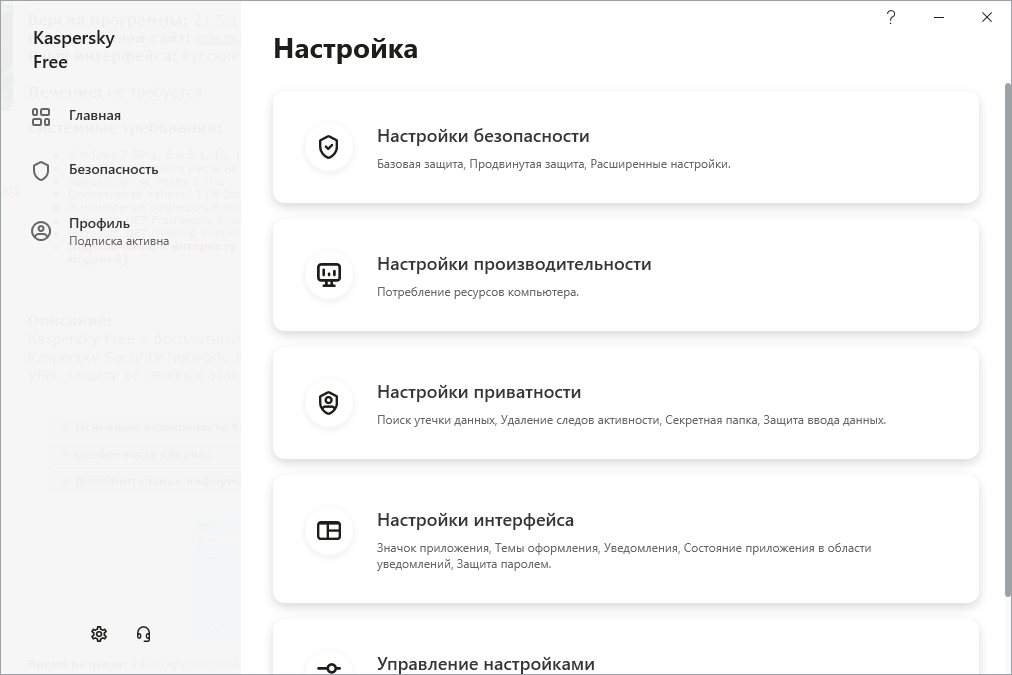The image size is (1012, 675).
Task: Open the Профиль menu label
Action: pyautogui.click(x=99, y=223)
